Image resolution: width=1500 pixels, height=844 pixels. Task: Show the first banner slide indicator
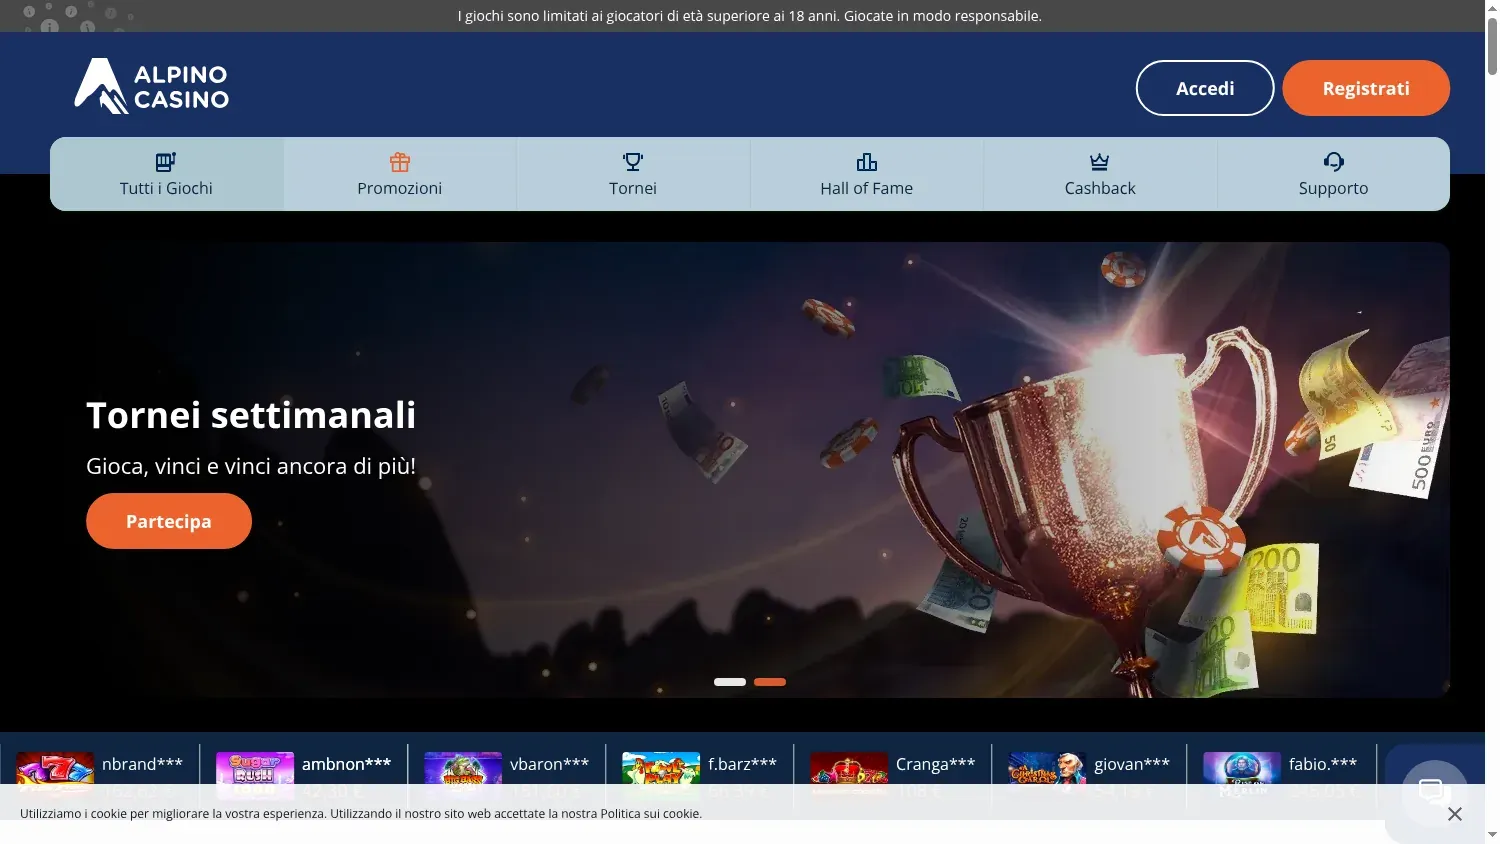pyautogui.click(x=730, y=682)
